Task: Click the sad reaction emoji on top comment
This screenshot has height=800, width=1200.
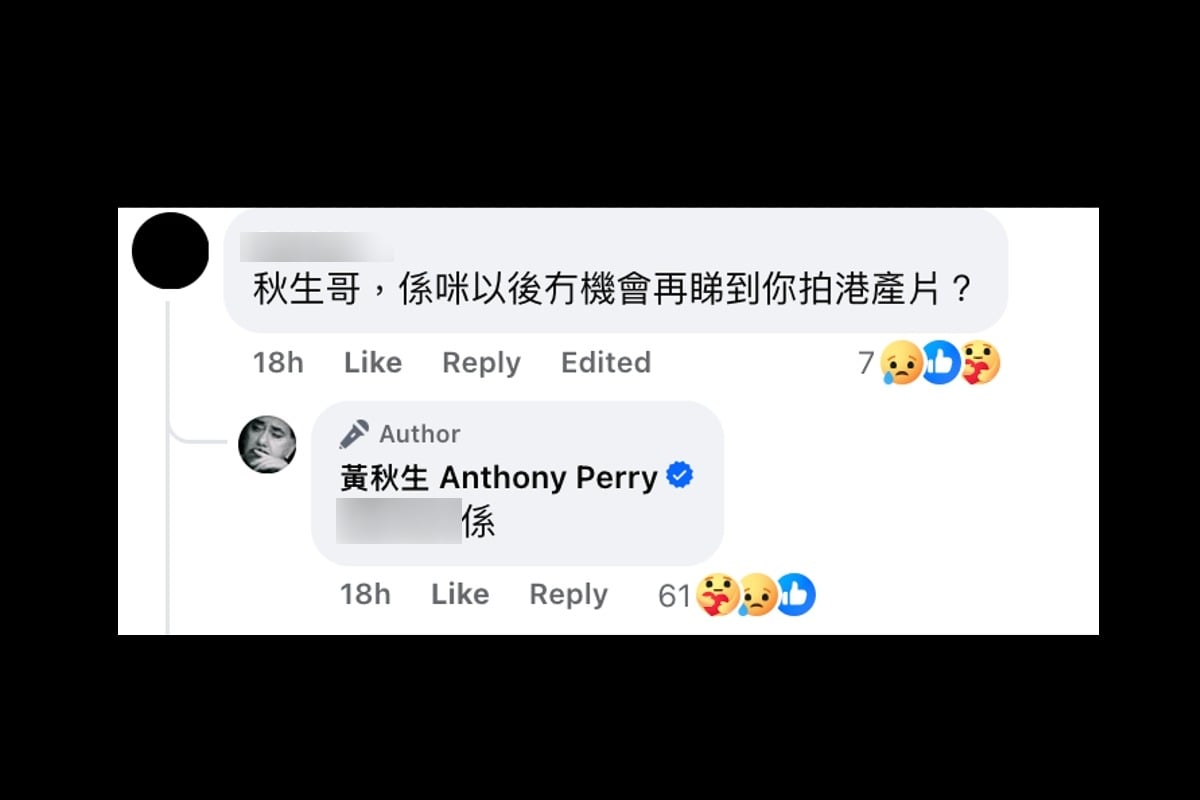Action: (x=902, y=364)
